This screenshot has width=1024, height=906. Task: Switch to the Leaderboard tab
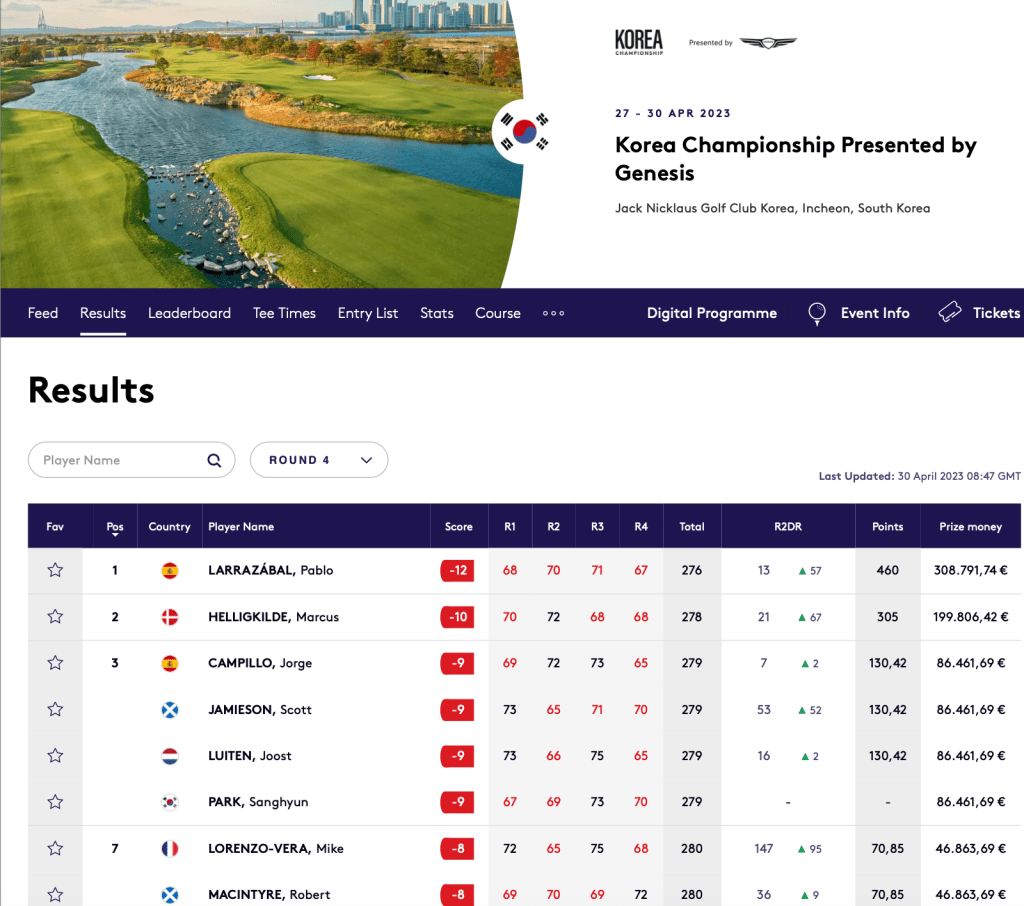[189, 313]
